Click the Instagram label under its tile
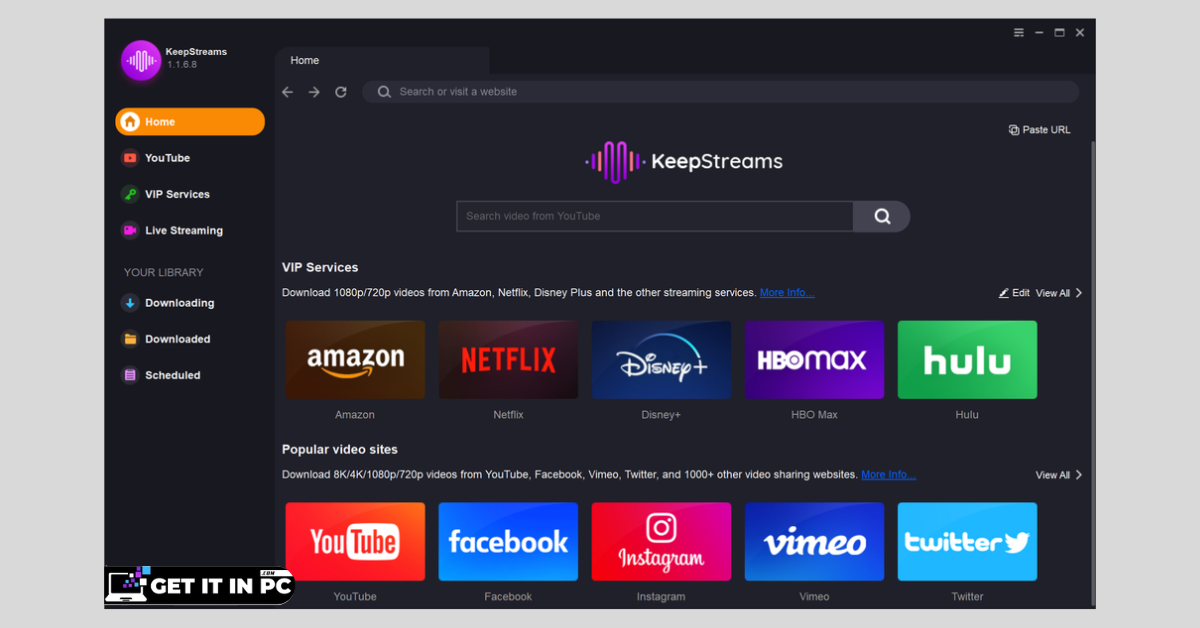Viewport: 1200px width, 628px height. (661, 597)
